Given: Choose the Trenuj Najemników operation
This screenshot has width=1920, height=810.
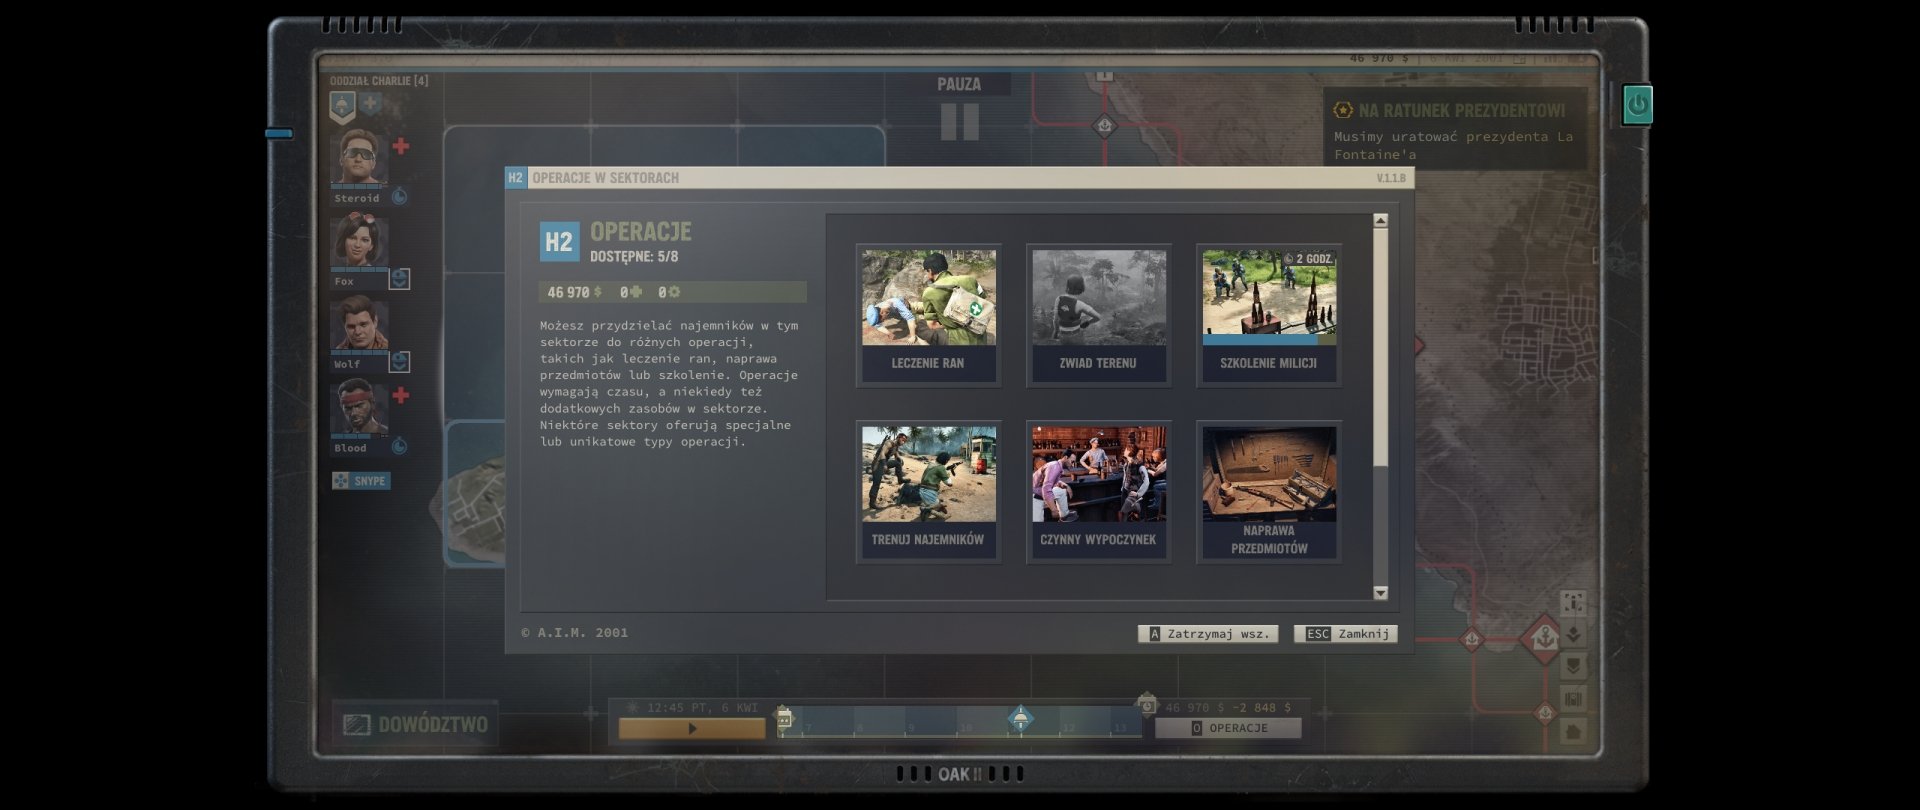Looking at the screenshot, I should tap(929, 492).
